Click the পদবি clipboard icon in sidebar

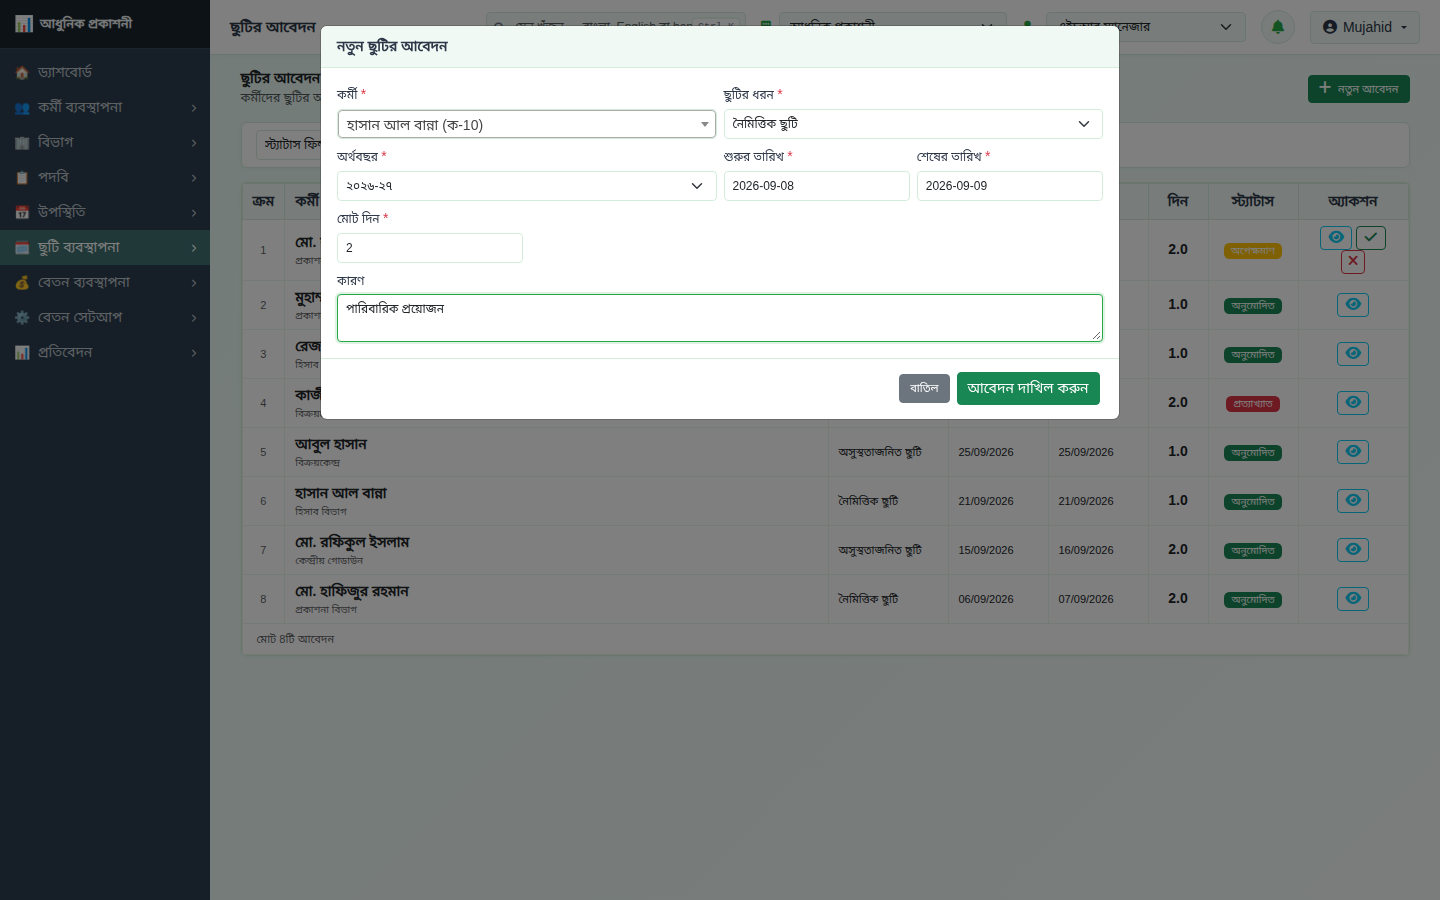(22, 178)
